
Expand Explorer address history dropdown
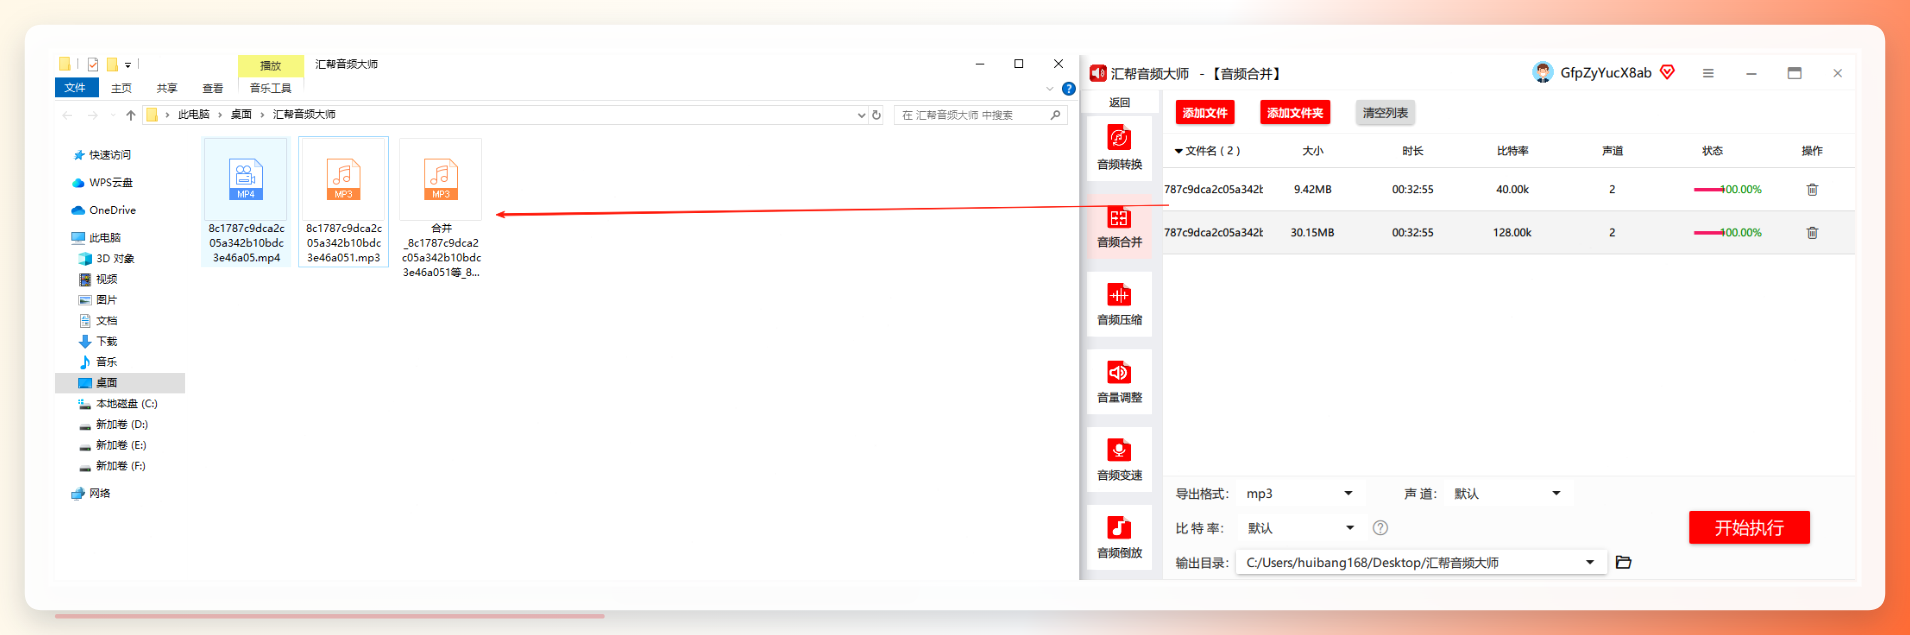(x=861, y=115)
